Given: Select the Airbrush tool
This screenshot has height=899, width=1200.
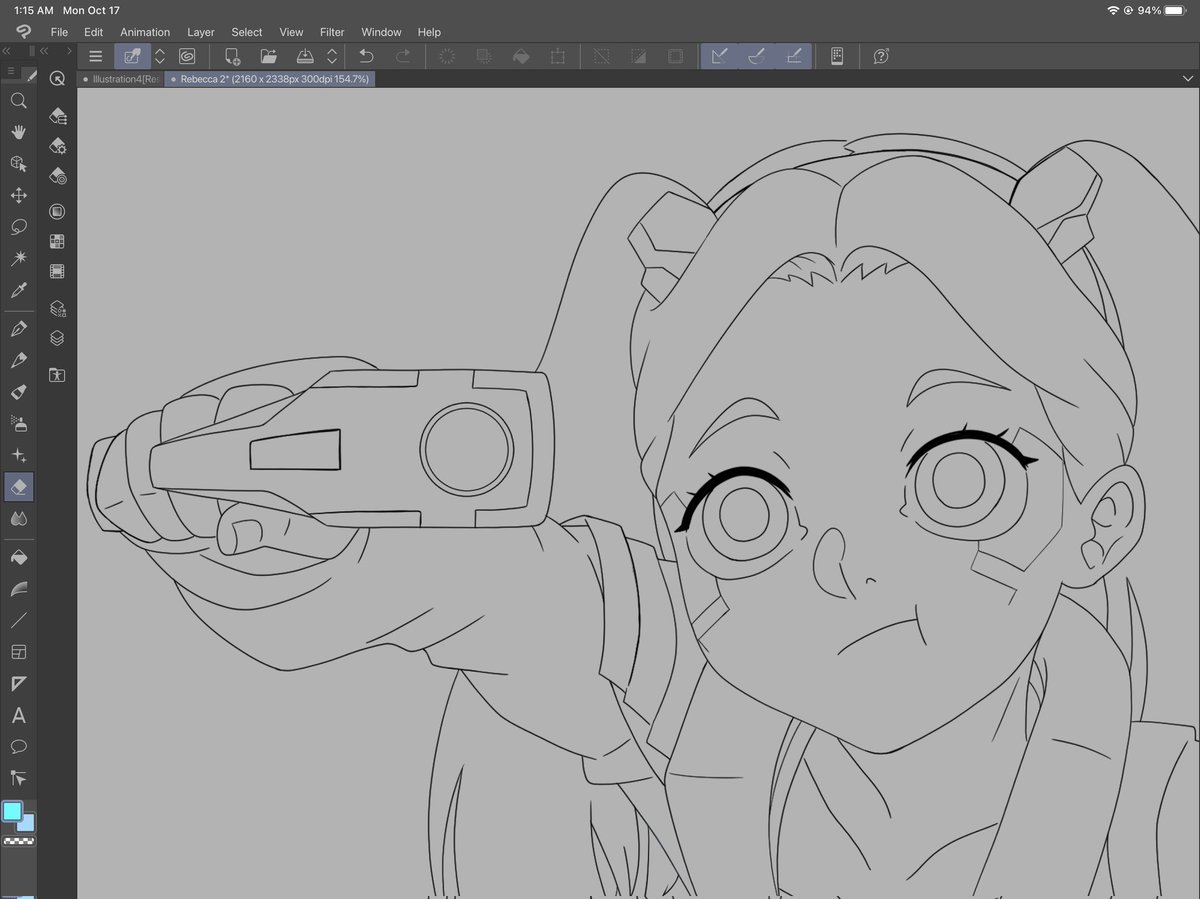Looking at the screenshot, I should [18, 423].
